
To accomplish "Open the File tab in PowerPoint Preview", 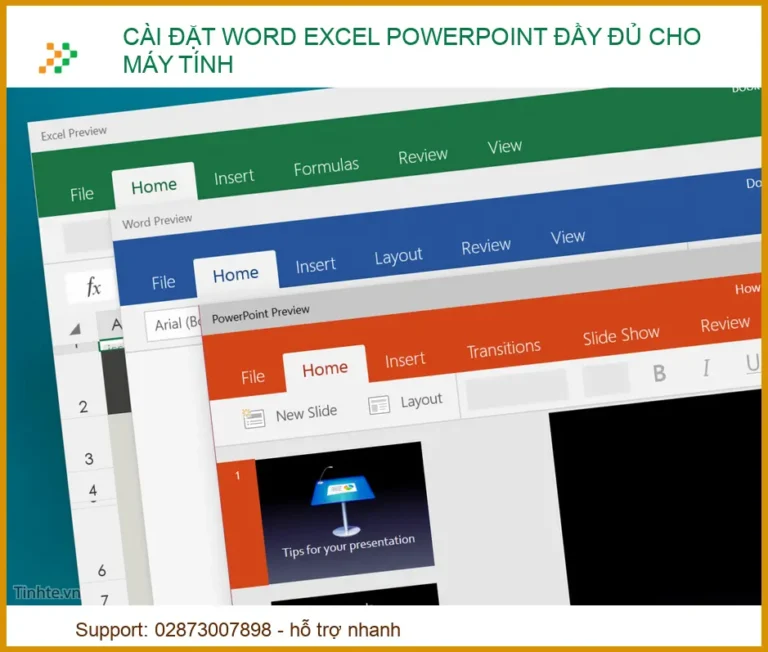I will click(x=253, y=377).
